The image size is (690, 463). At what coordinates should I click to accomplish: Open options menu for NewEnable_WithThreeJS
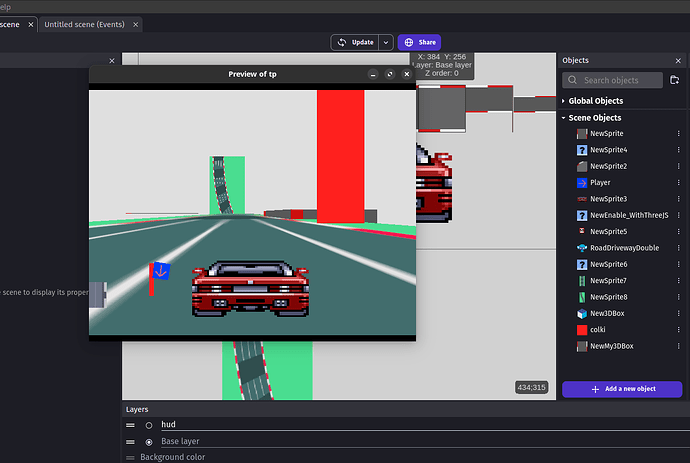[678, 215]
